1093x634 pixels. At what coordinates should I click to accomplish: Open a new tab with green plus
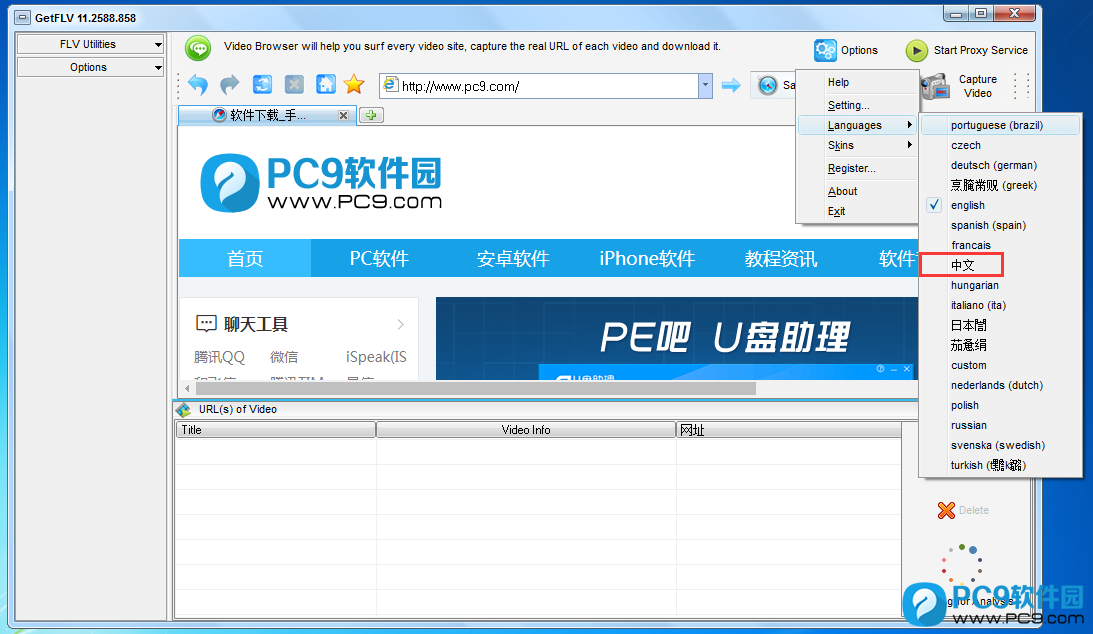pos(371,115)
